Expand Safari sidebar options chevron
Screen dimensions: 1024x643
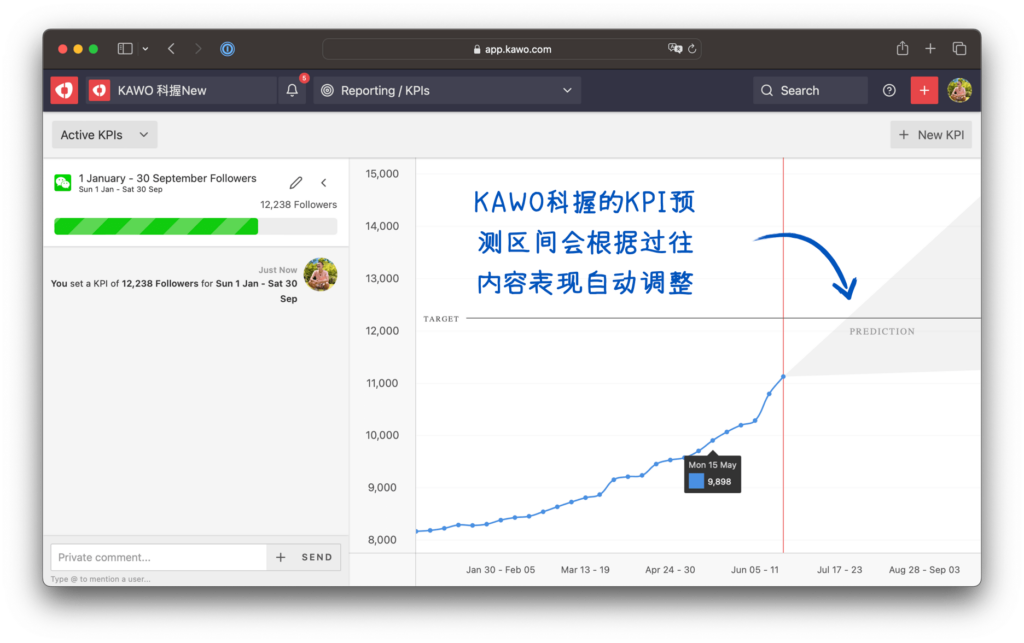pos(146,49)
